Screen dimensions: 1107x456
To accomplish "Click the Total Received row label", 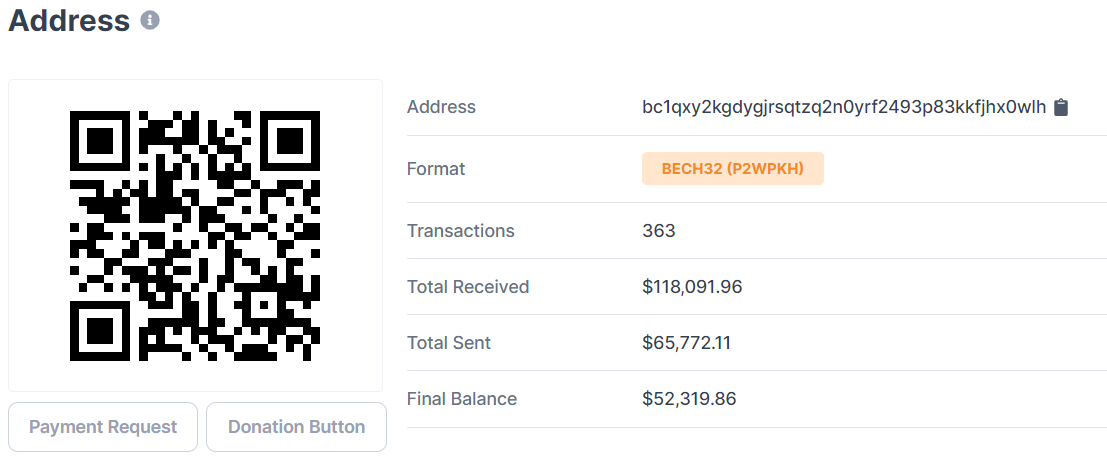I will [468, 287].
